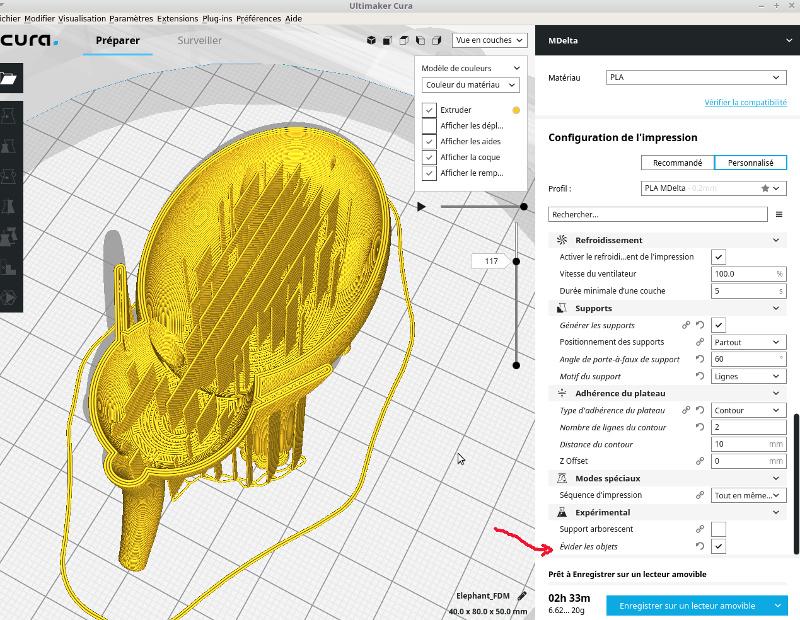Viewport: 800px width, 620px height.
Task: Select the Rotate tool in left toolbar
Action: [8, 177]
